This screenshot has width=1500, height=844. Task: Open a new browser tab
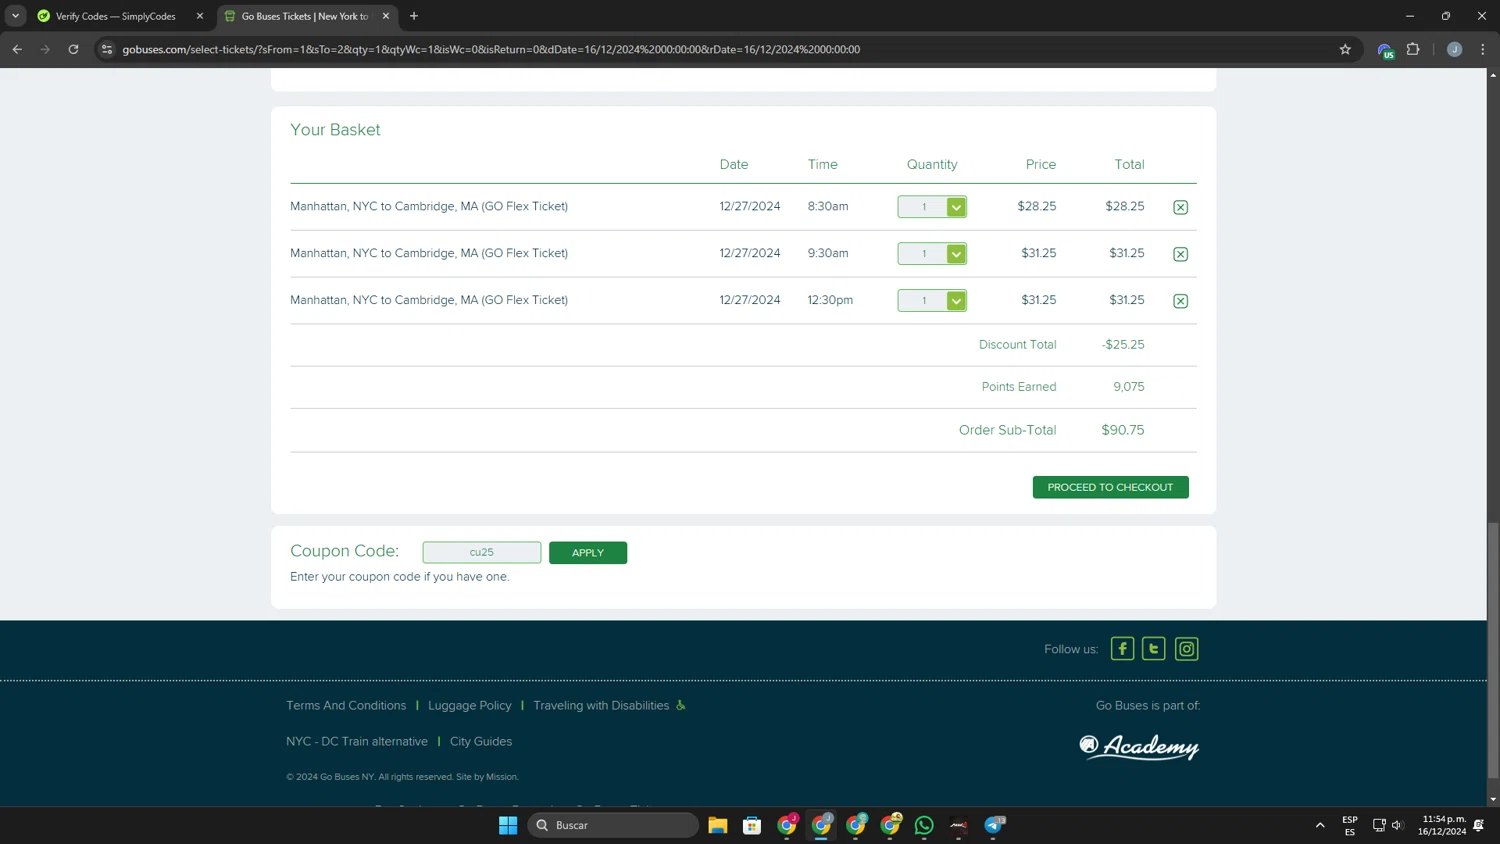414,16
